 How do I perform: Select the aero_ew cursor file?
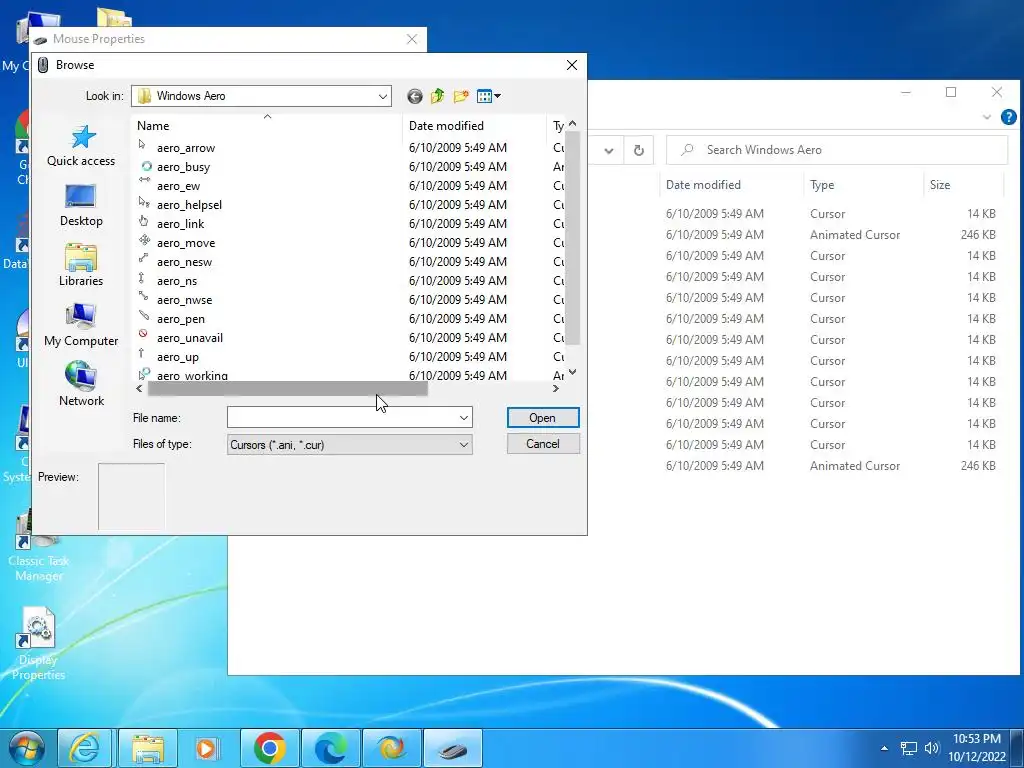click(x=178, y=186)
